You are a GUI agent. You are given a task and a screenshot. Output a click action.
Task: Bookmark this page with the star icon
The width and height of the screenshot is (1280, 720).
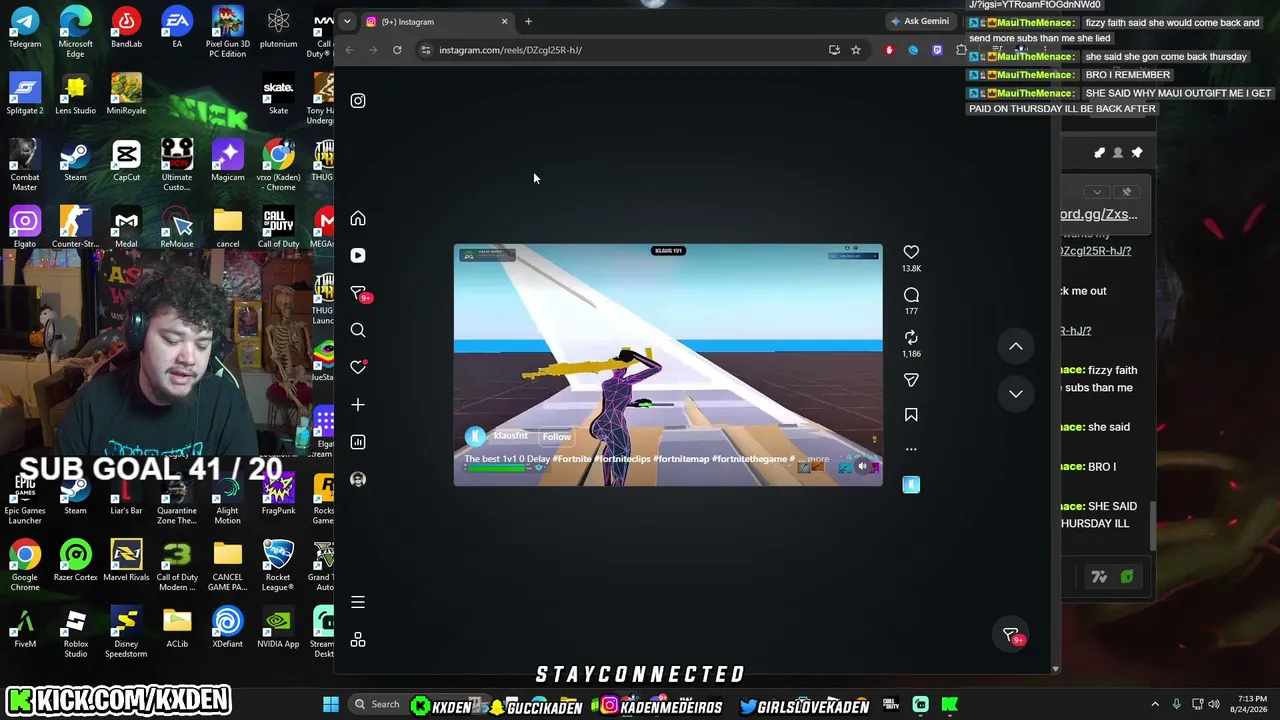(856, 50)
